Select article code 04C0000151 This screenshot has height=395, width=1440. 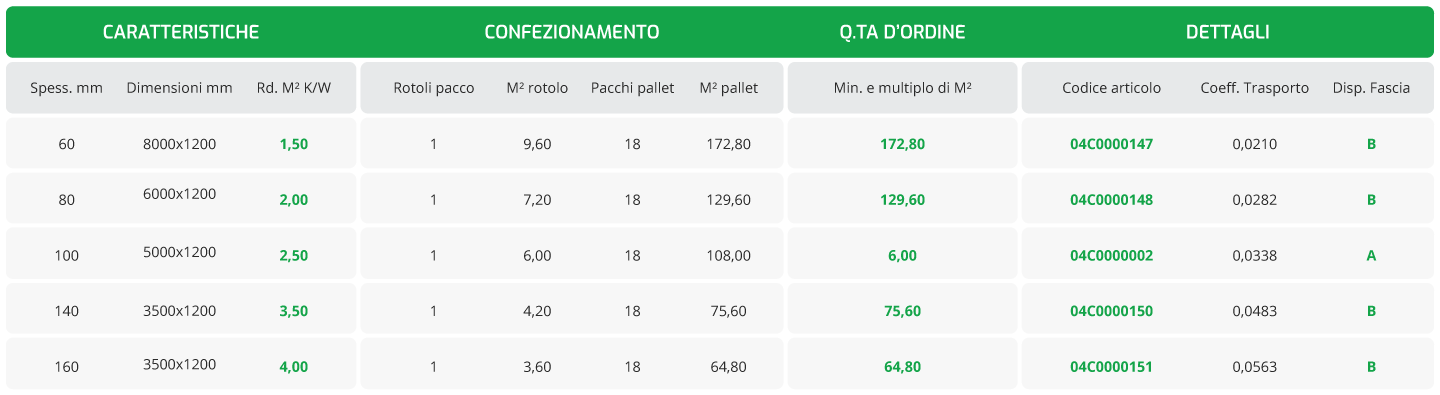coord(1111,367)
